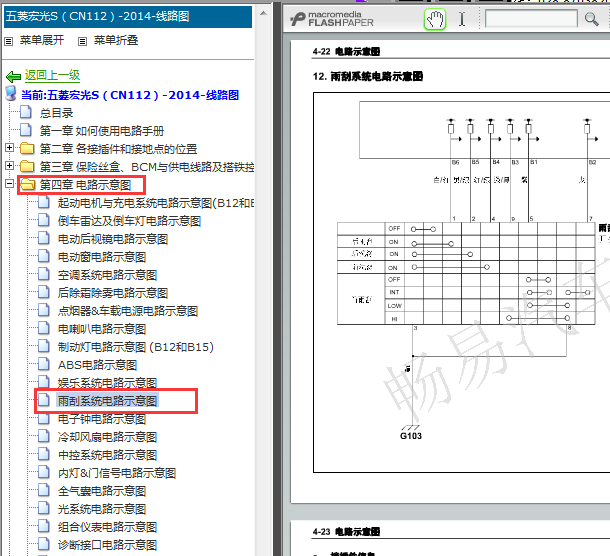This screenshot has width=610, height=556.
Task: Select the FlashPaper hand pan tool
Action: 435,19
